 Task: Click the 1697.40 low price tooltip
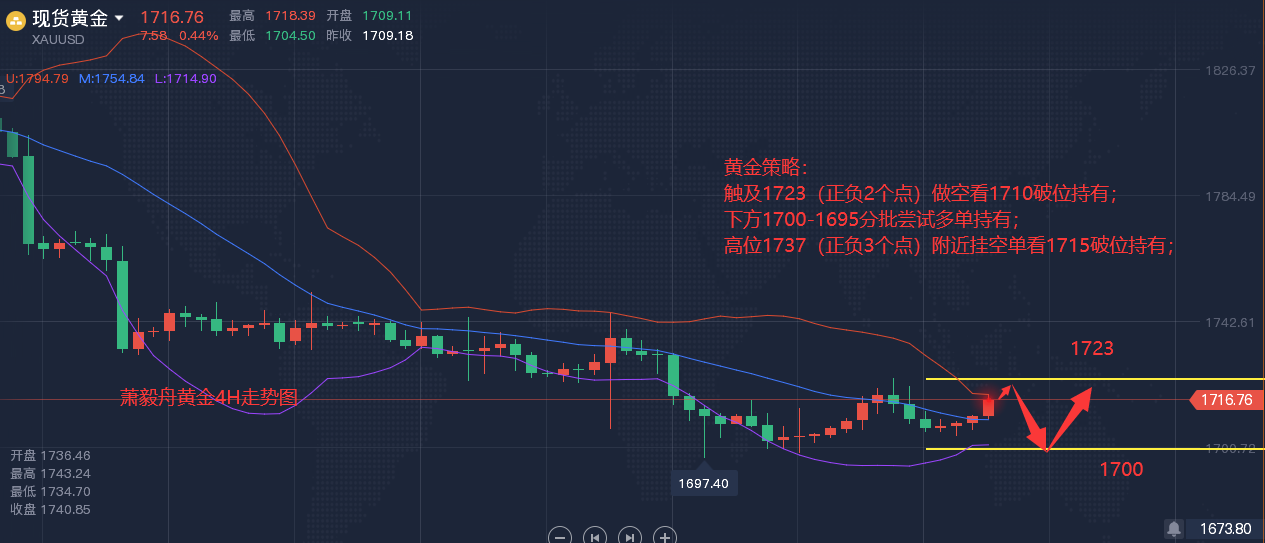pos(704,483)
